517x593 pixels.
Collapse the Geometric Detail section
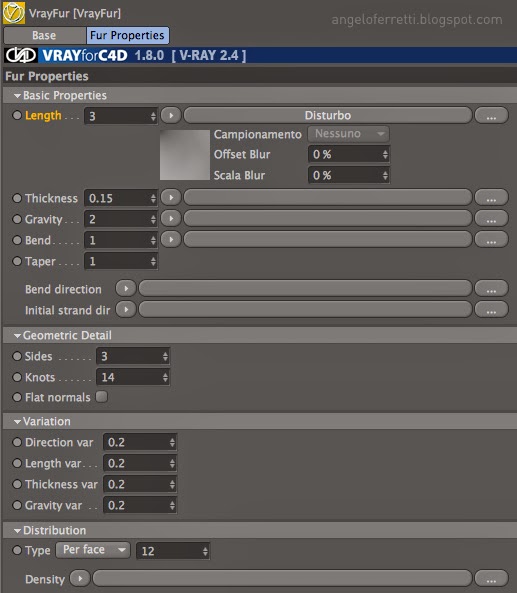17,335
